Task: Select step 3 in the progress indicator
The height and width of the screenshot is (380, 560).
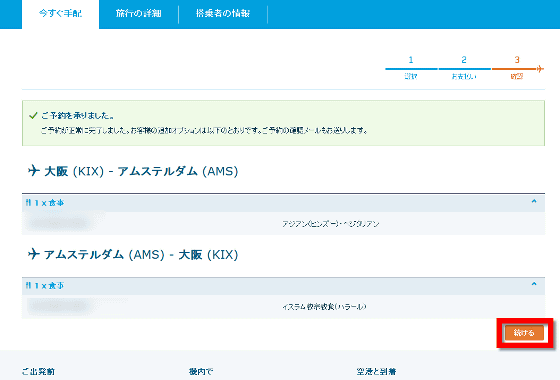Action: pos(517,68)
